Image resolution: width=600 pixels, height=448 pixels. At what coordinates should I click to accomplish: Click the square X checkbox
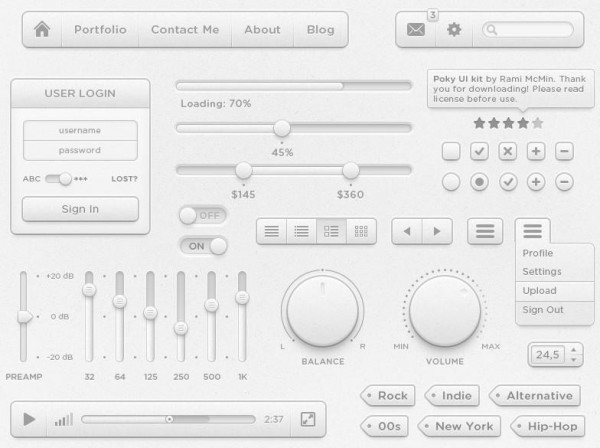click(507, 151)
